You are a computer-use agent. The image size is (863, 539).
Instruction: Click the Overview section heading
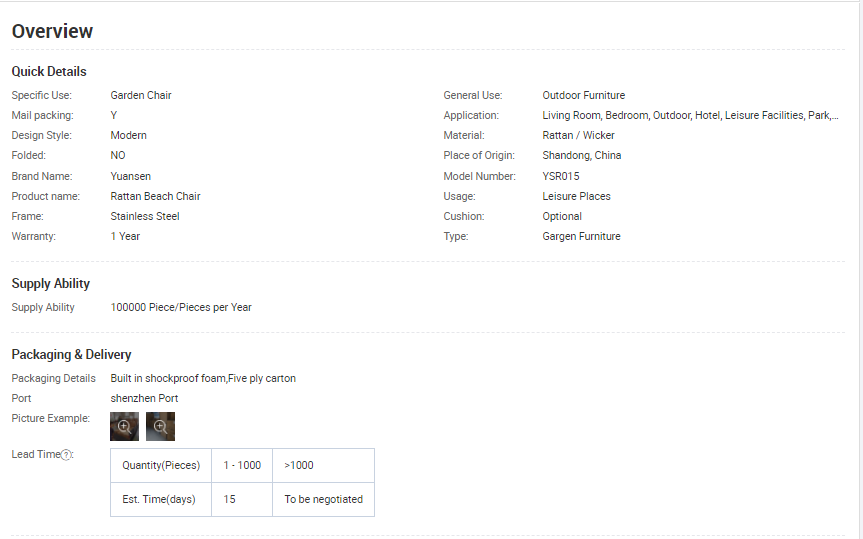[x=52, y=31]
